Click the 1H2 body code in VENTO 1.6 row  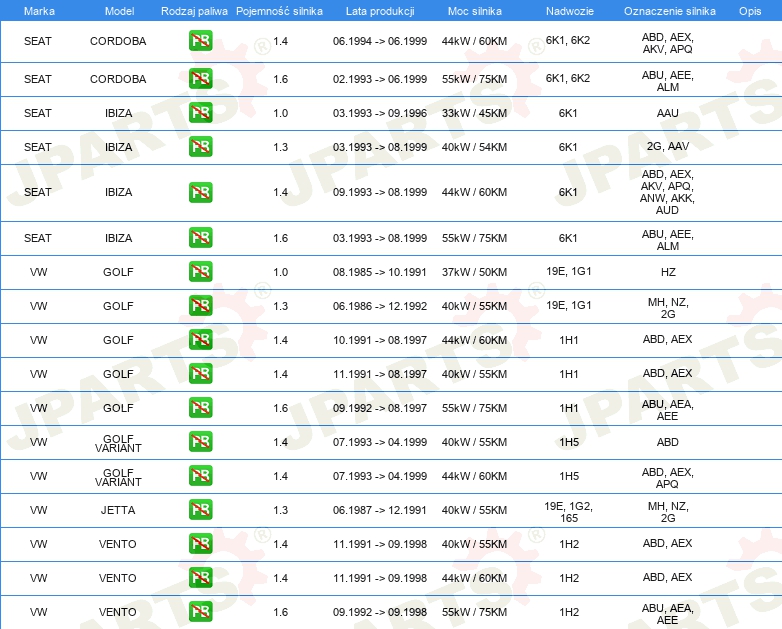coord(569,612)
